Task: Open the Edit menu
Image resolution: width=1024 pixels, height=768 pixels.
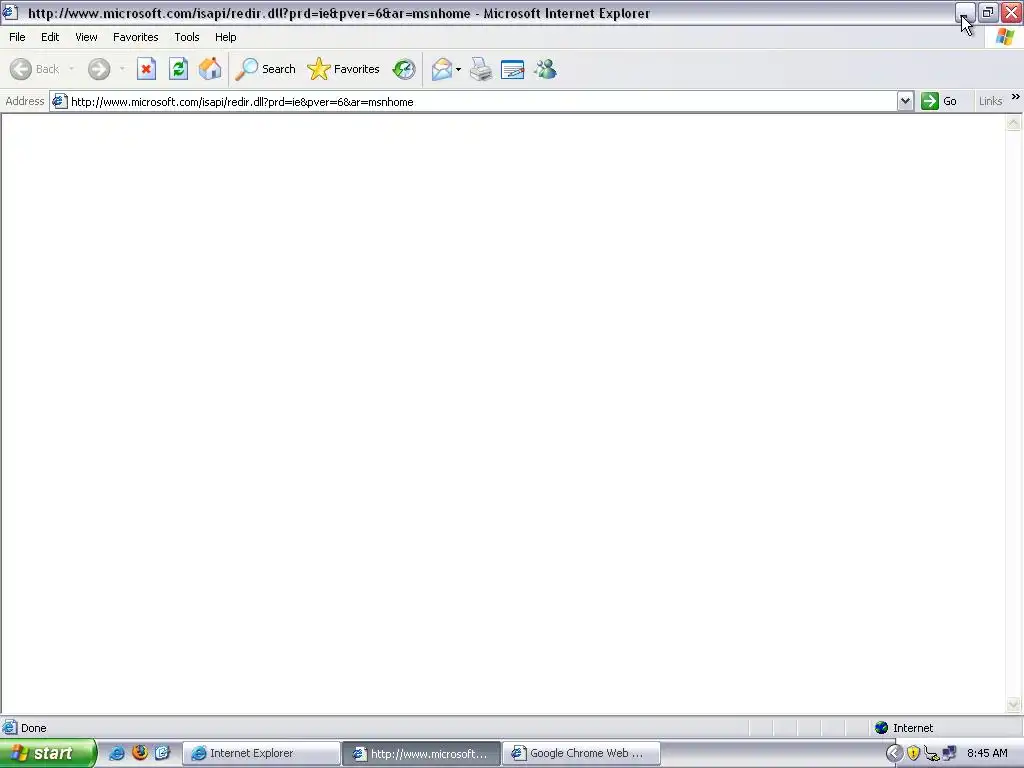Action: pos(50,37)
